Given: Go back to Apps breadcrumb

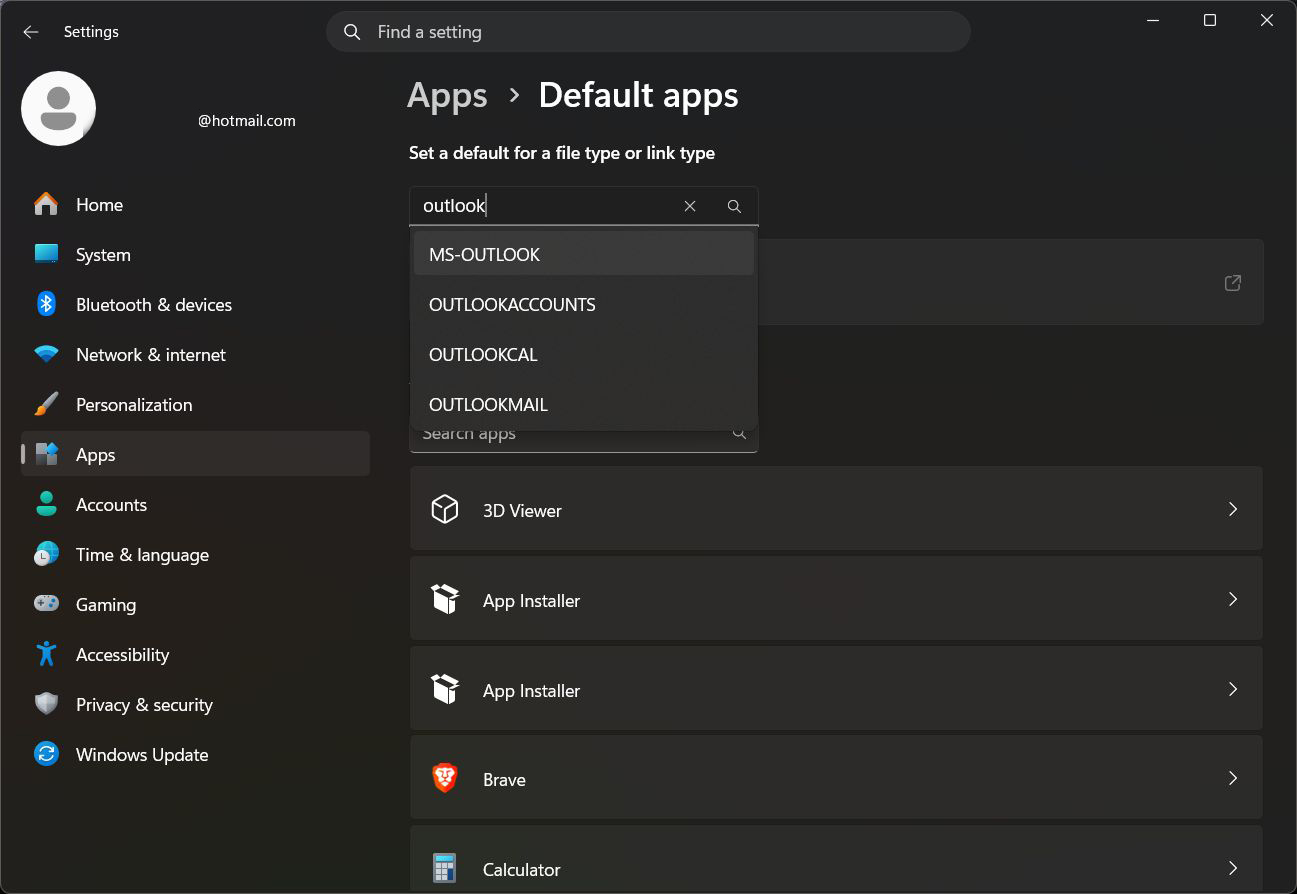Looking at the screenshot, I should pos(447,95).
